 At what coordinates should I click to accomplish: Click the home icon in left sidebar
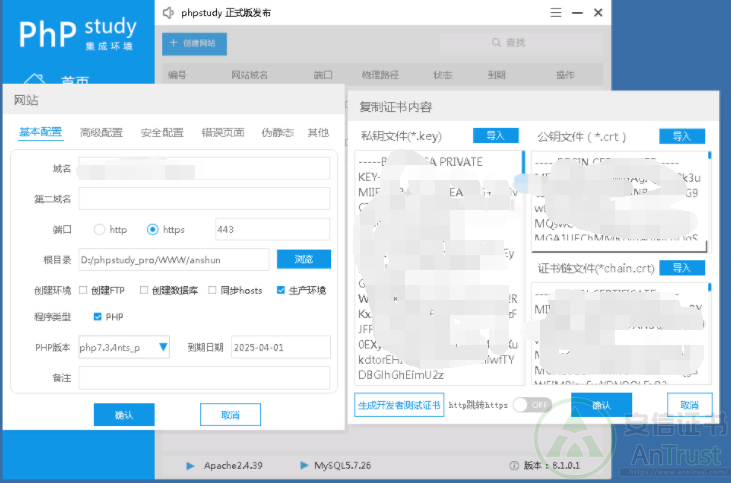pos(35,80)
